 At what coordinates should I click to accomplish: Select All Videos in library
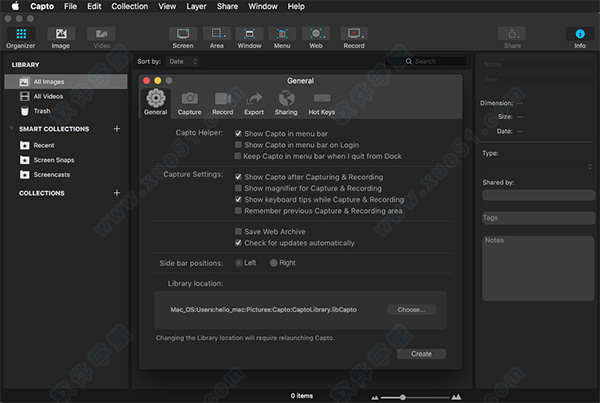[x=66, y=96]
